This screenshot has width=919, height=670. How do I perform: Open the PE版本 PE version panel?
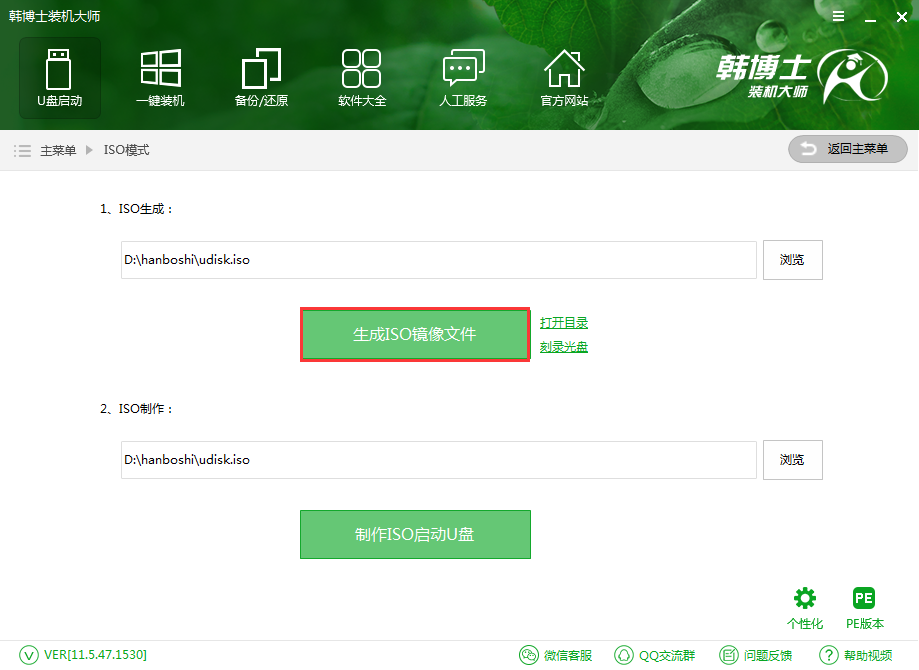863,606
